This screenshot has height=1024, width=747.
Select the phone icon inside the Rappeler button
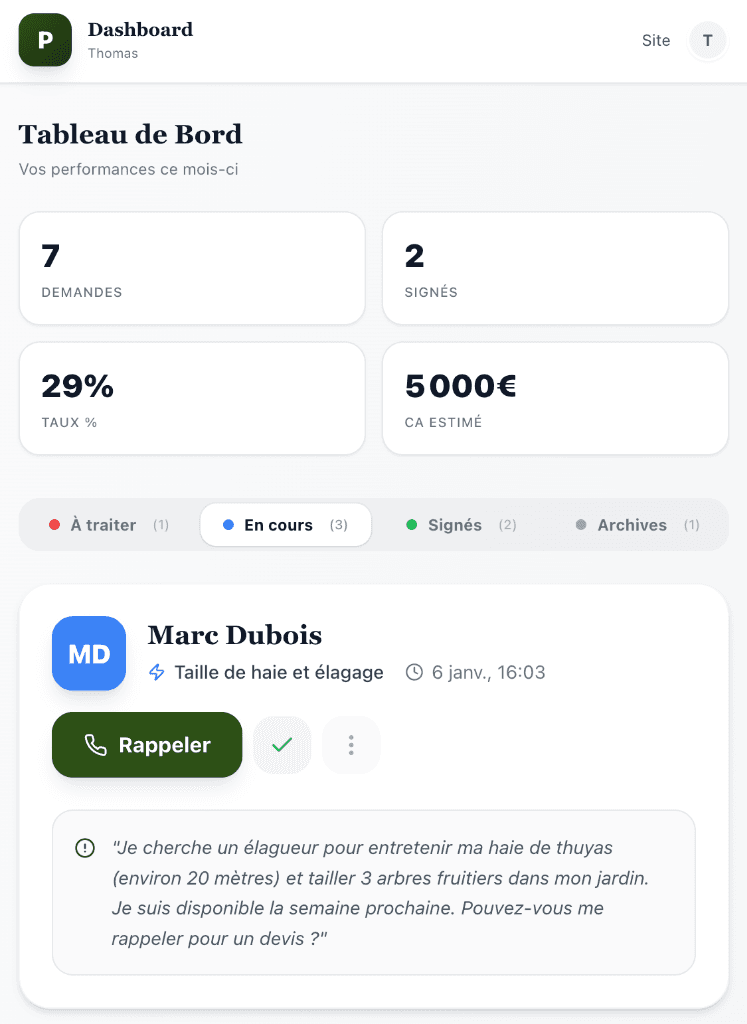coord(98,745)
